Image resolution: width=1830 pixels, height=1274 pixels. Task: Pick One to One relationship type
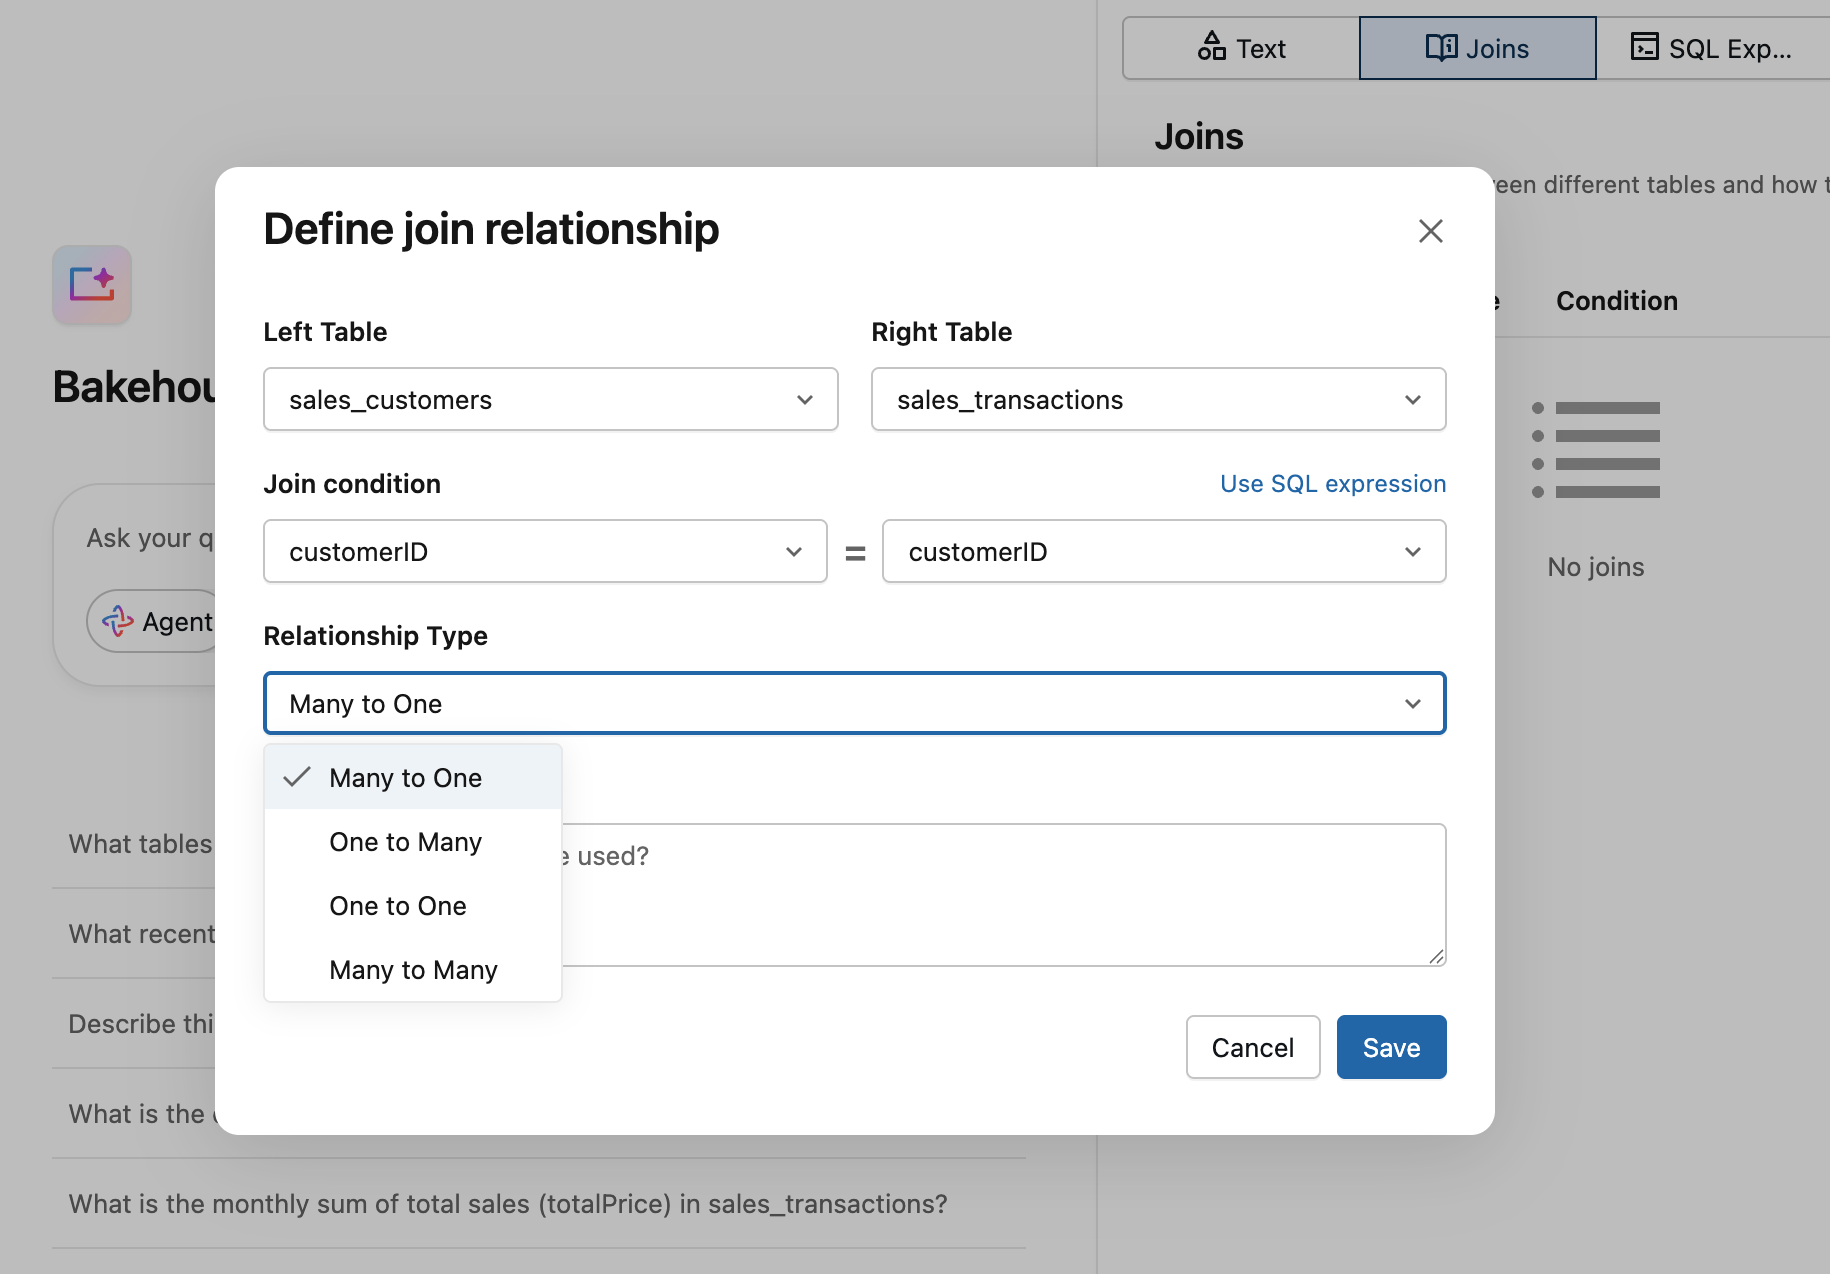click(398, 906)
